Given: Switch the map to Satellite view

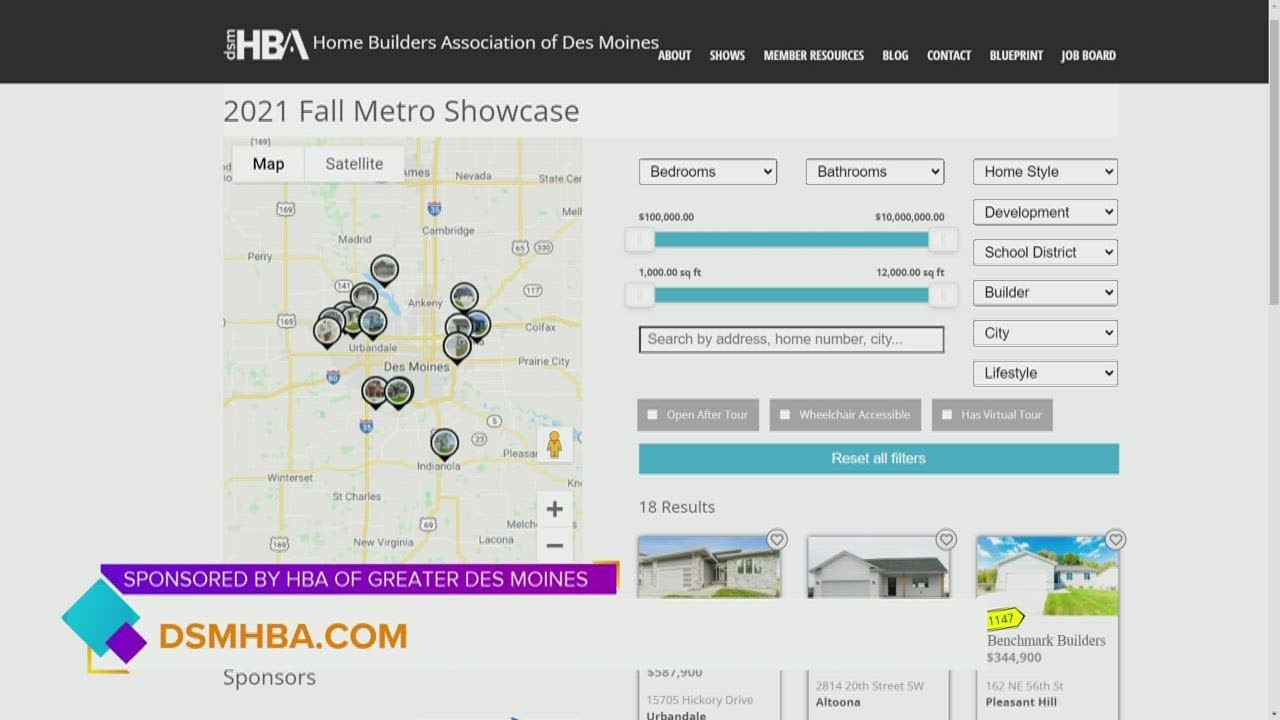Looking at the screenshot, I should [354, 164].
